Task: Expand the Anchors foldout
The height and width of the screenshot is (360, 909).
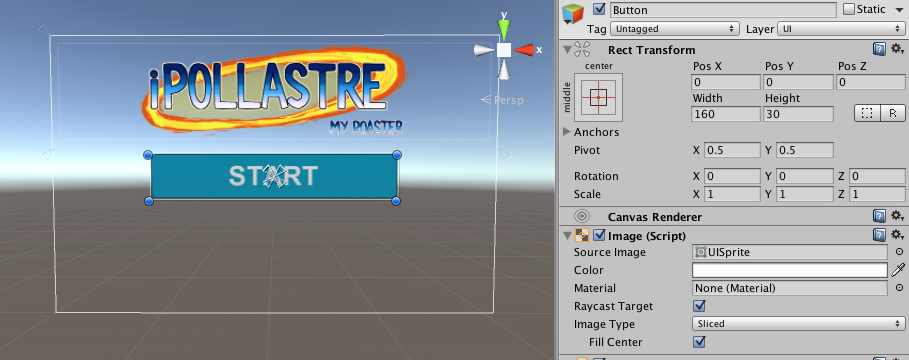Action: point(567,132)
